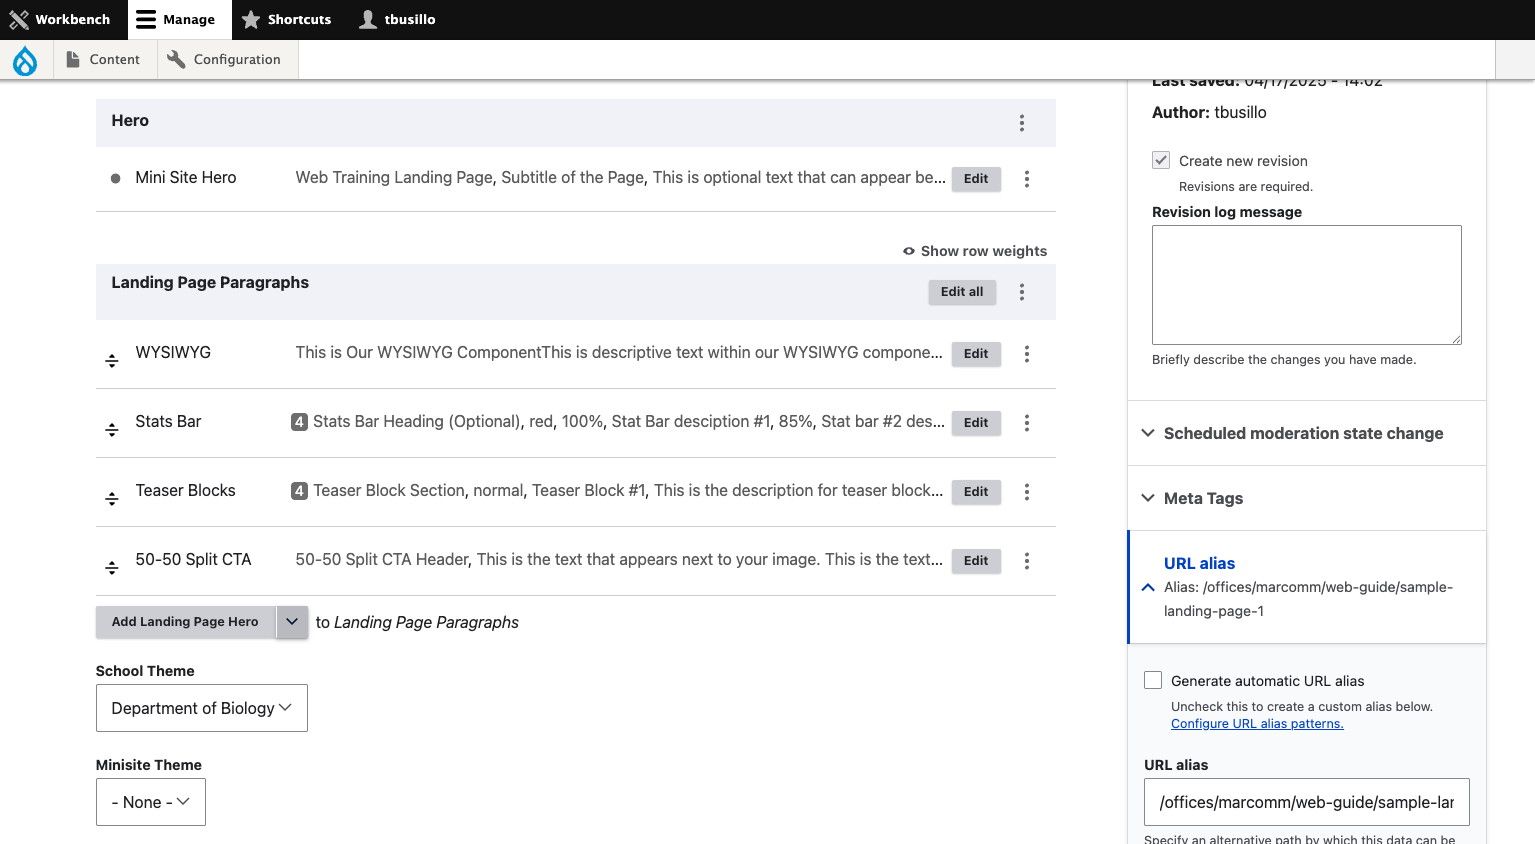1535x844 pixels.
Task: Expand Scheduled moderation state change section
Action: coord(1307,433)
